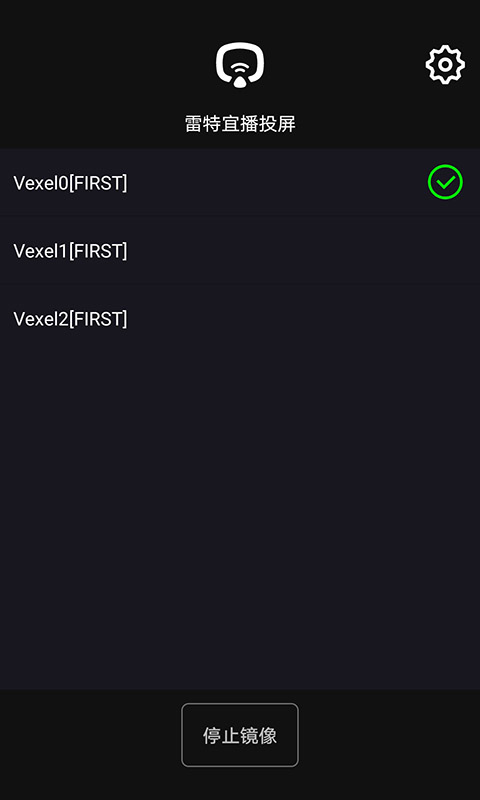Click the green checkmark beside Vexel0[FIRST]
The width and height of the screenshot is (480, 800).
click(445, 182)
